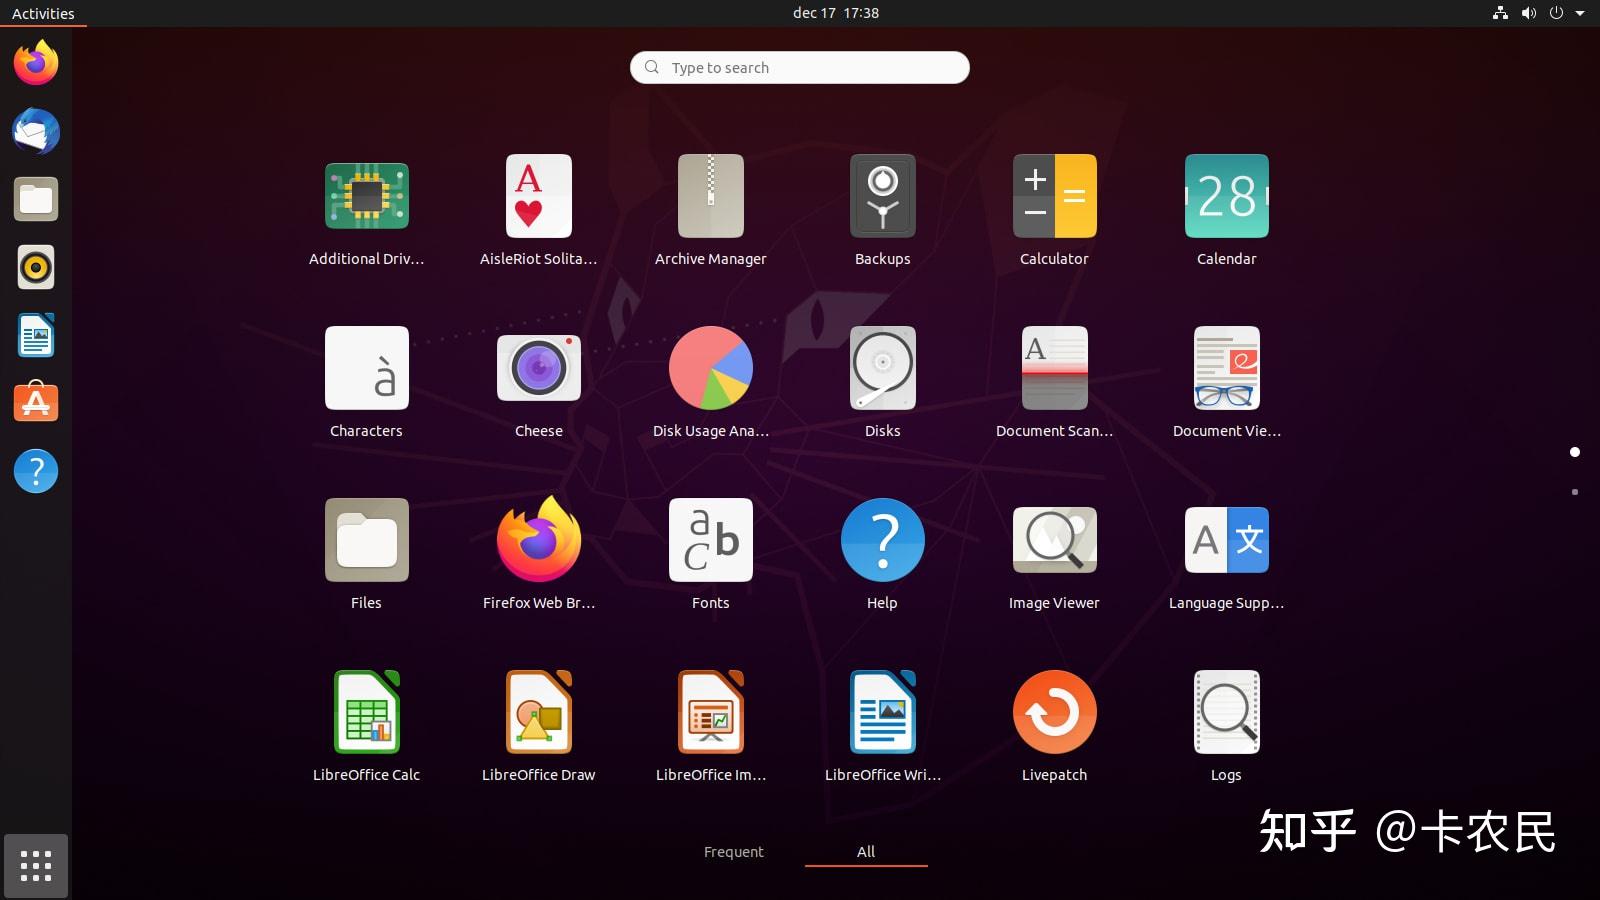
Task: Open Files from the app grid
Action: [x=367, y=540]
